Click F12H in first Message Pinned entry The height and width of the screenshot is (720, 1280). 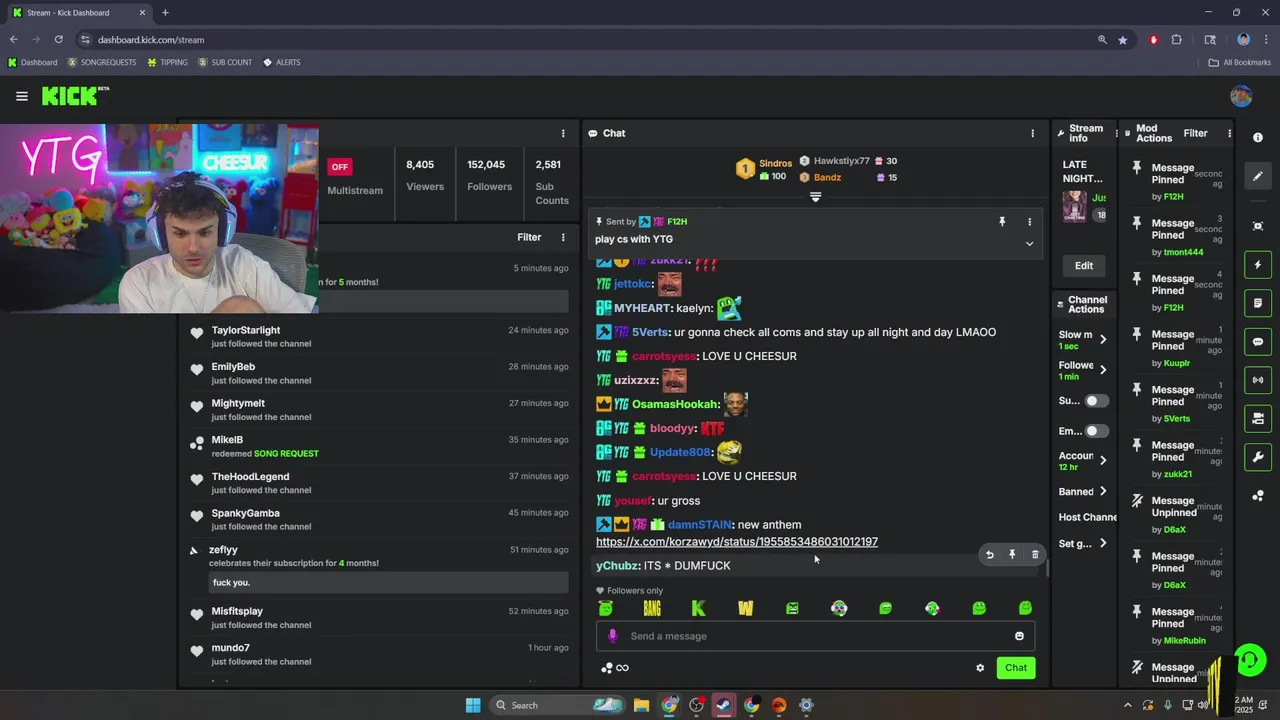tap(1174, 197)
